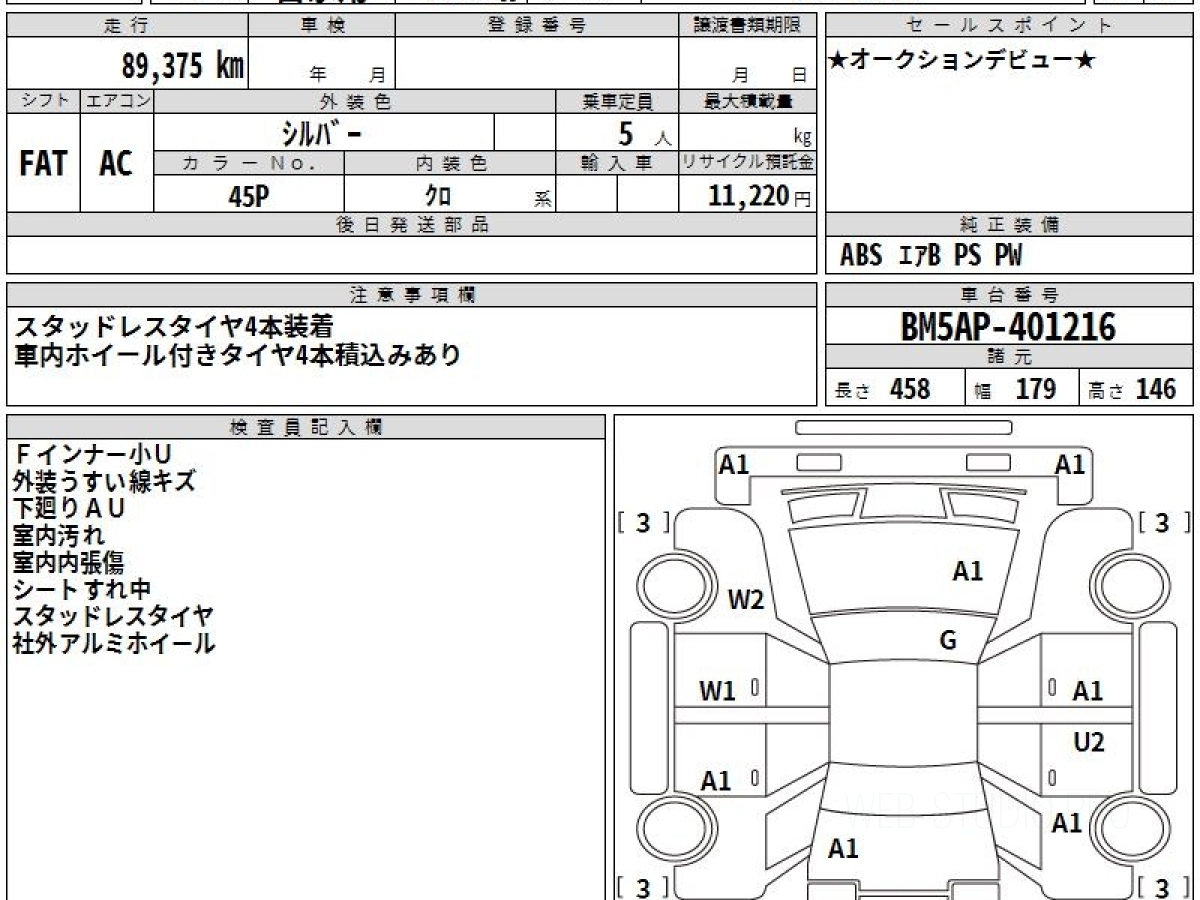Select inspector note 外装うすい線キズ

(105, 482)
